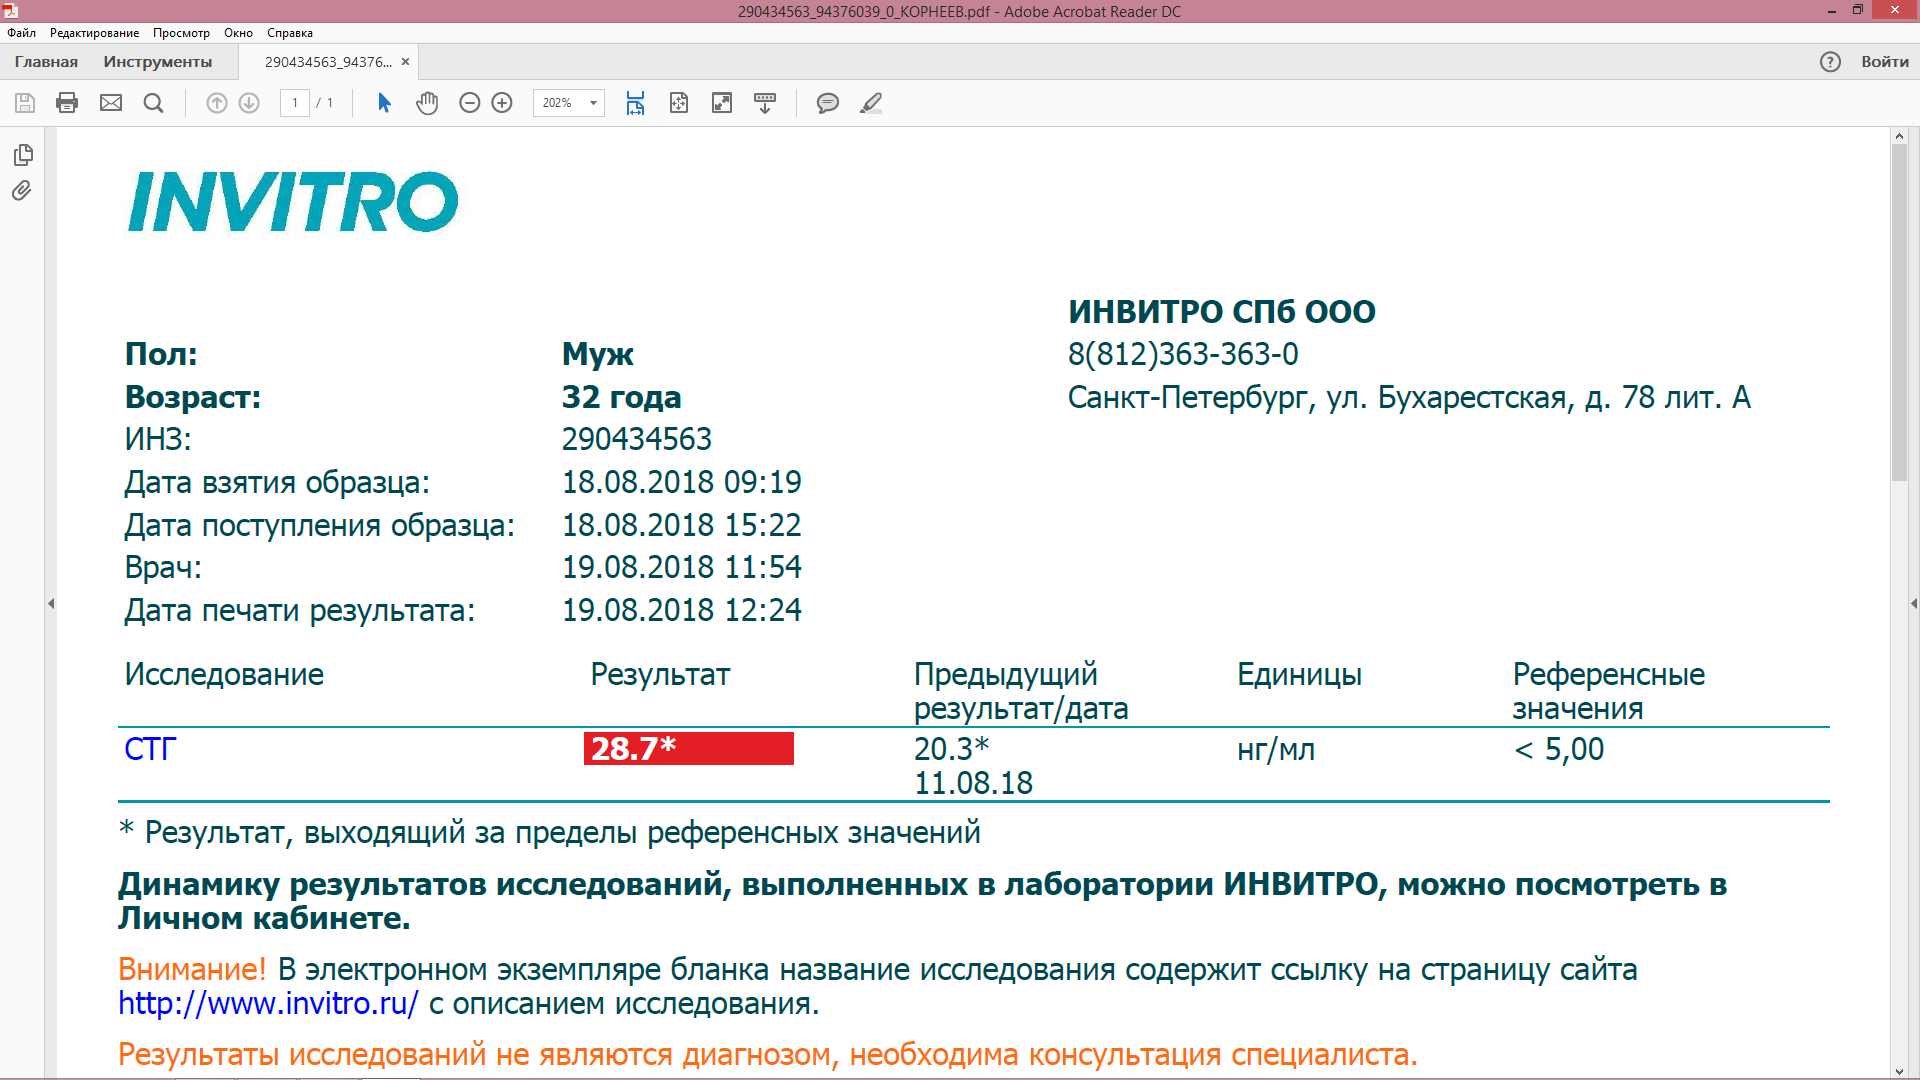Image resolution: width=1920 pixels, height=1080 pixels.
Task: Click the Print icon in toolbar
Action: [x=67, y=103]
